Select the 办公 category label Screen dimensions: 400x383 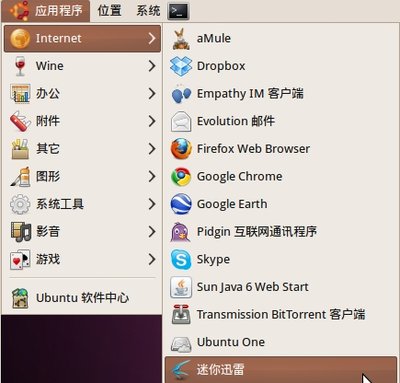(48, 94)
